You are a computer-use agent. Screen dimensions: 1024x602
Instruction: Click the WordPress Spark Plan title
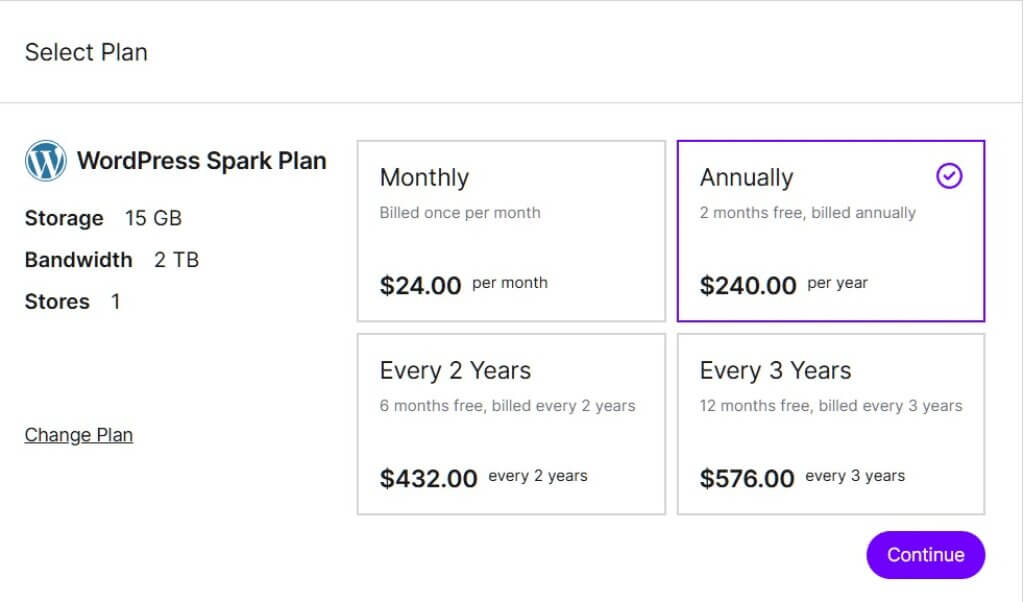pyautogui.click(x=202, y=161)
